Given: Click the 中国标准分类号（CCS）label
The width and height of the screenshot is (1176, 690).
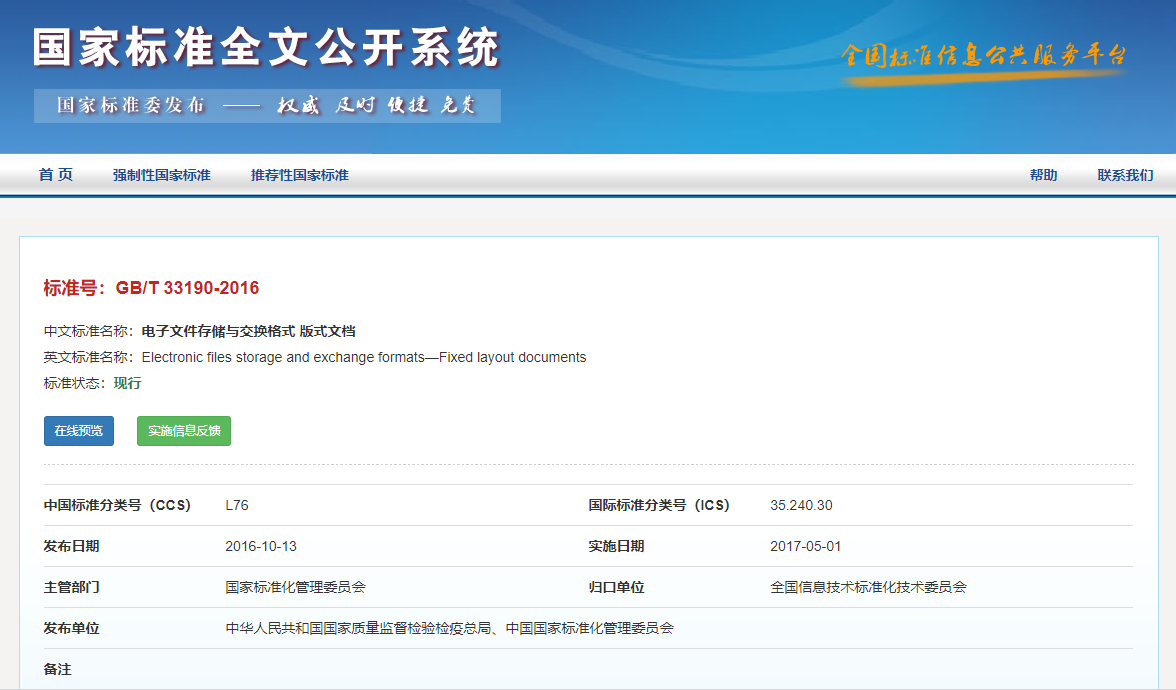Looking at the screenshot, I should [117, 506].
